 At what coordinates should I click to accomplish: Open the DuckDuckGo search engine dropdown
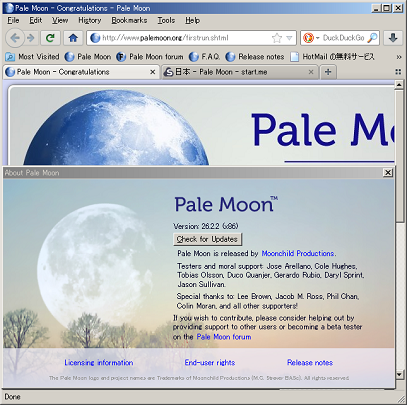coord(311,38)
